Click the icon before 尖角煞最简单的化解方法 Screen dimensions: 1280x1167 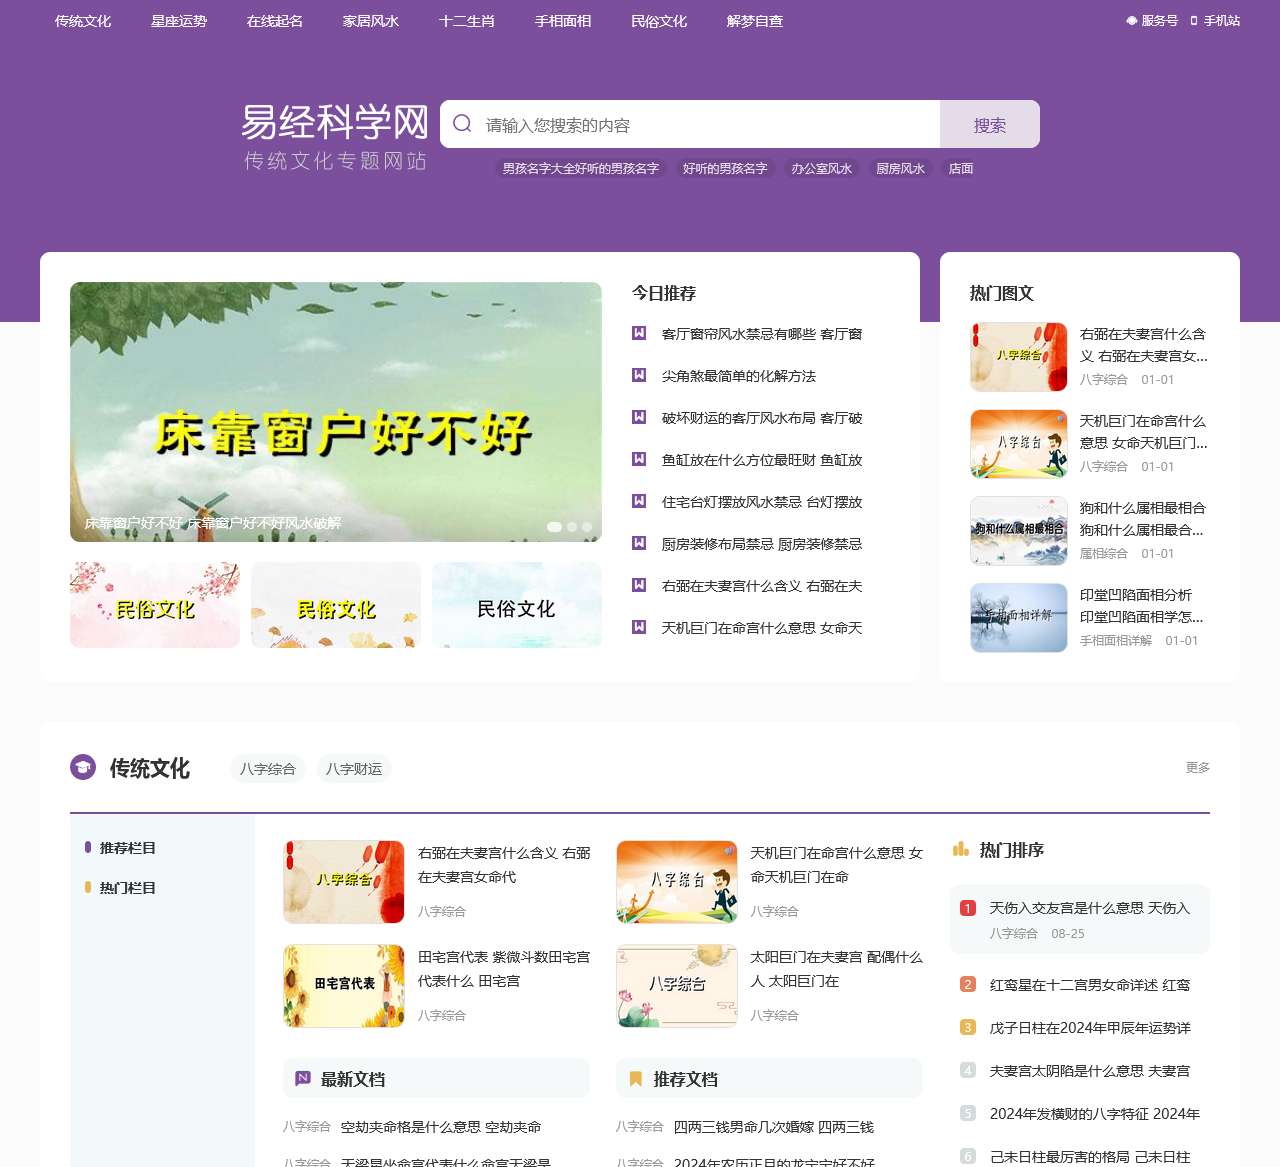[x=639, y=375]
